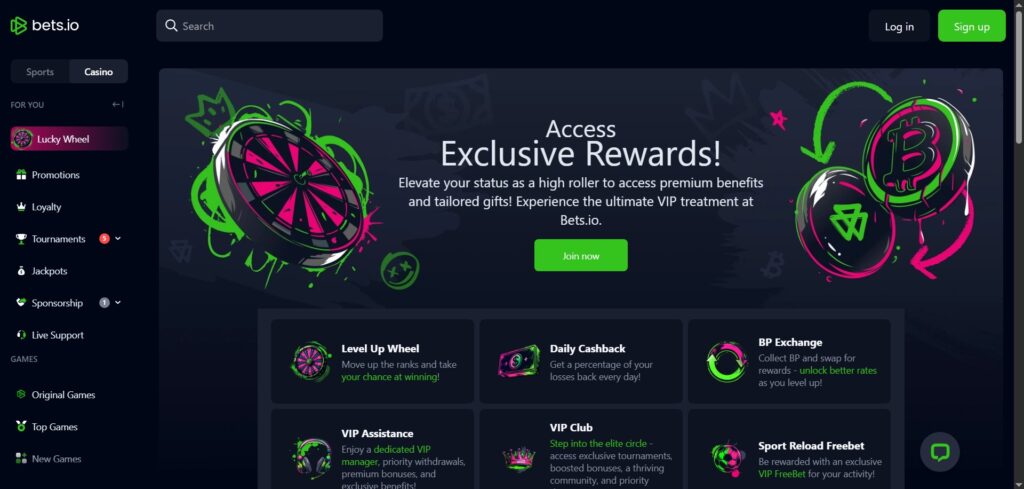Click the Jackpots money bag icon
The image size is (1024, 489).
coord(21,271)
